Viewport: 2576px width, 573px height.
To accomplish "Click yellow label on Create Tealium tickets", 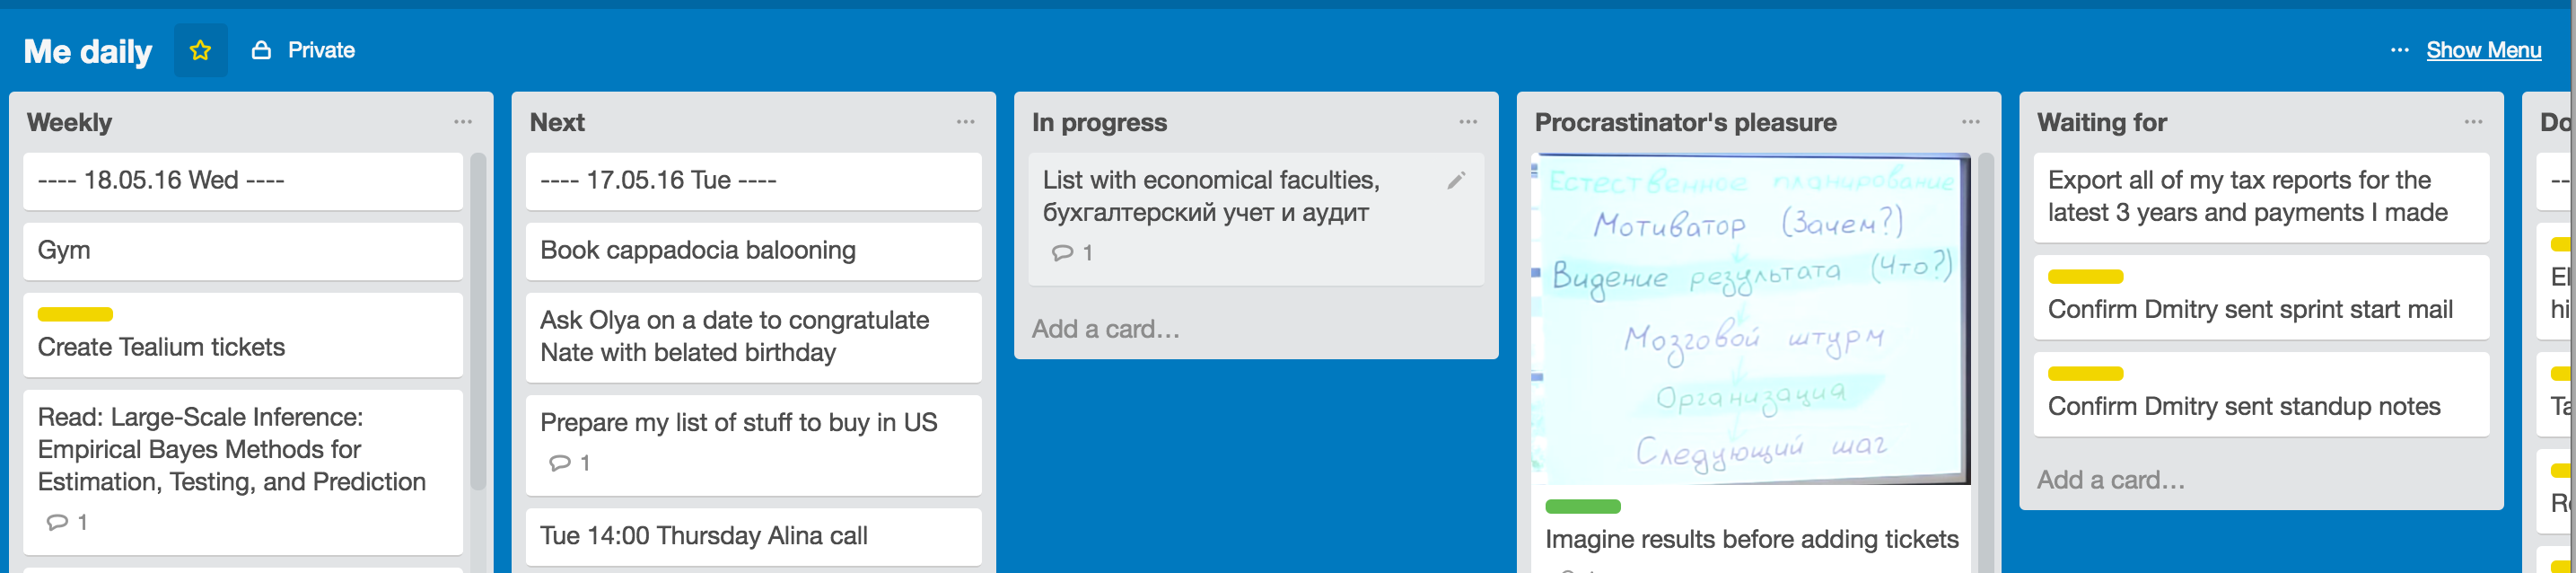I will point(75,314).
